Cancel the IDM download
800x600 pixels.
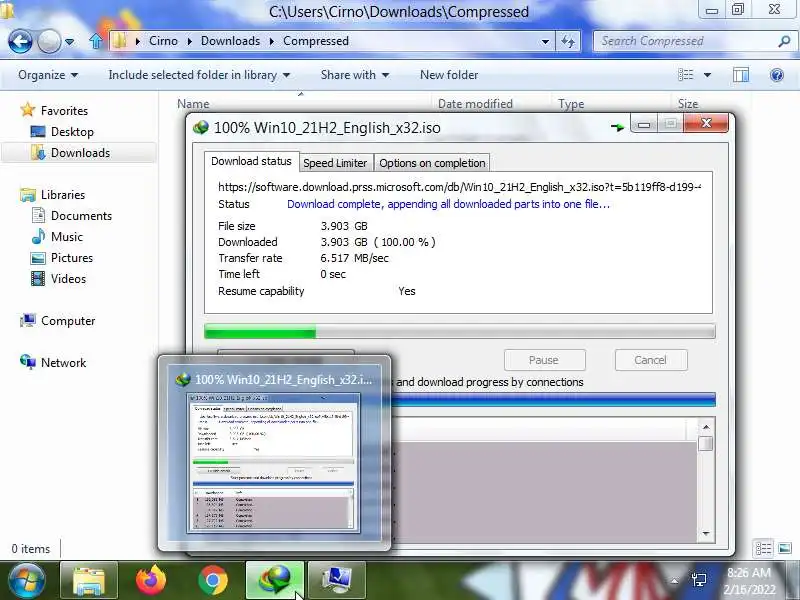pyautogui.click(x=651, y=360)
